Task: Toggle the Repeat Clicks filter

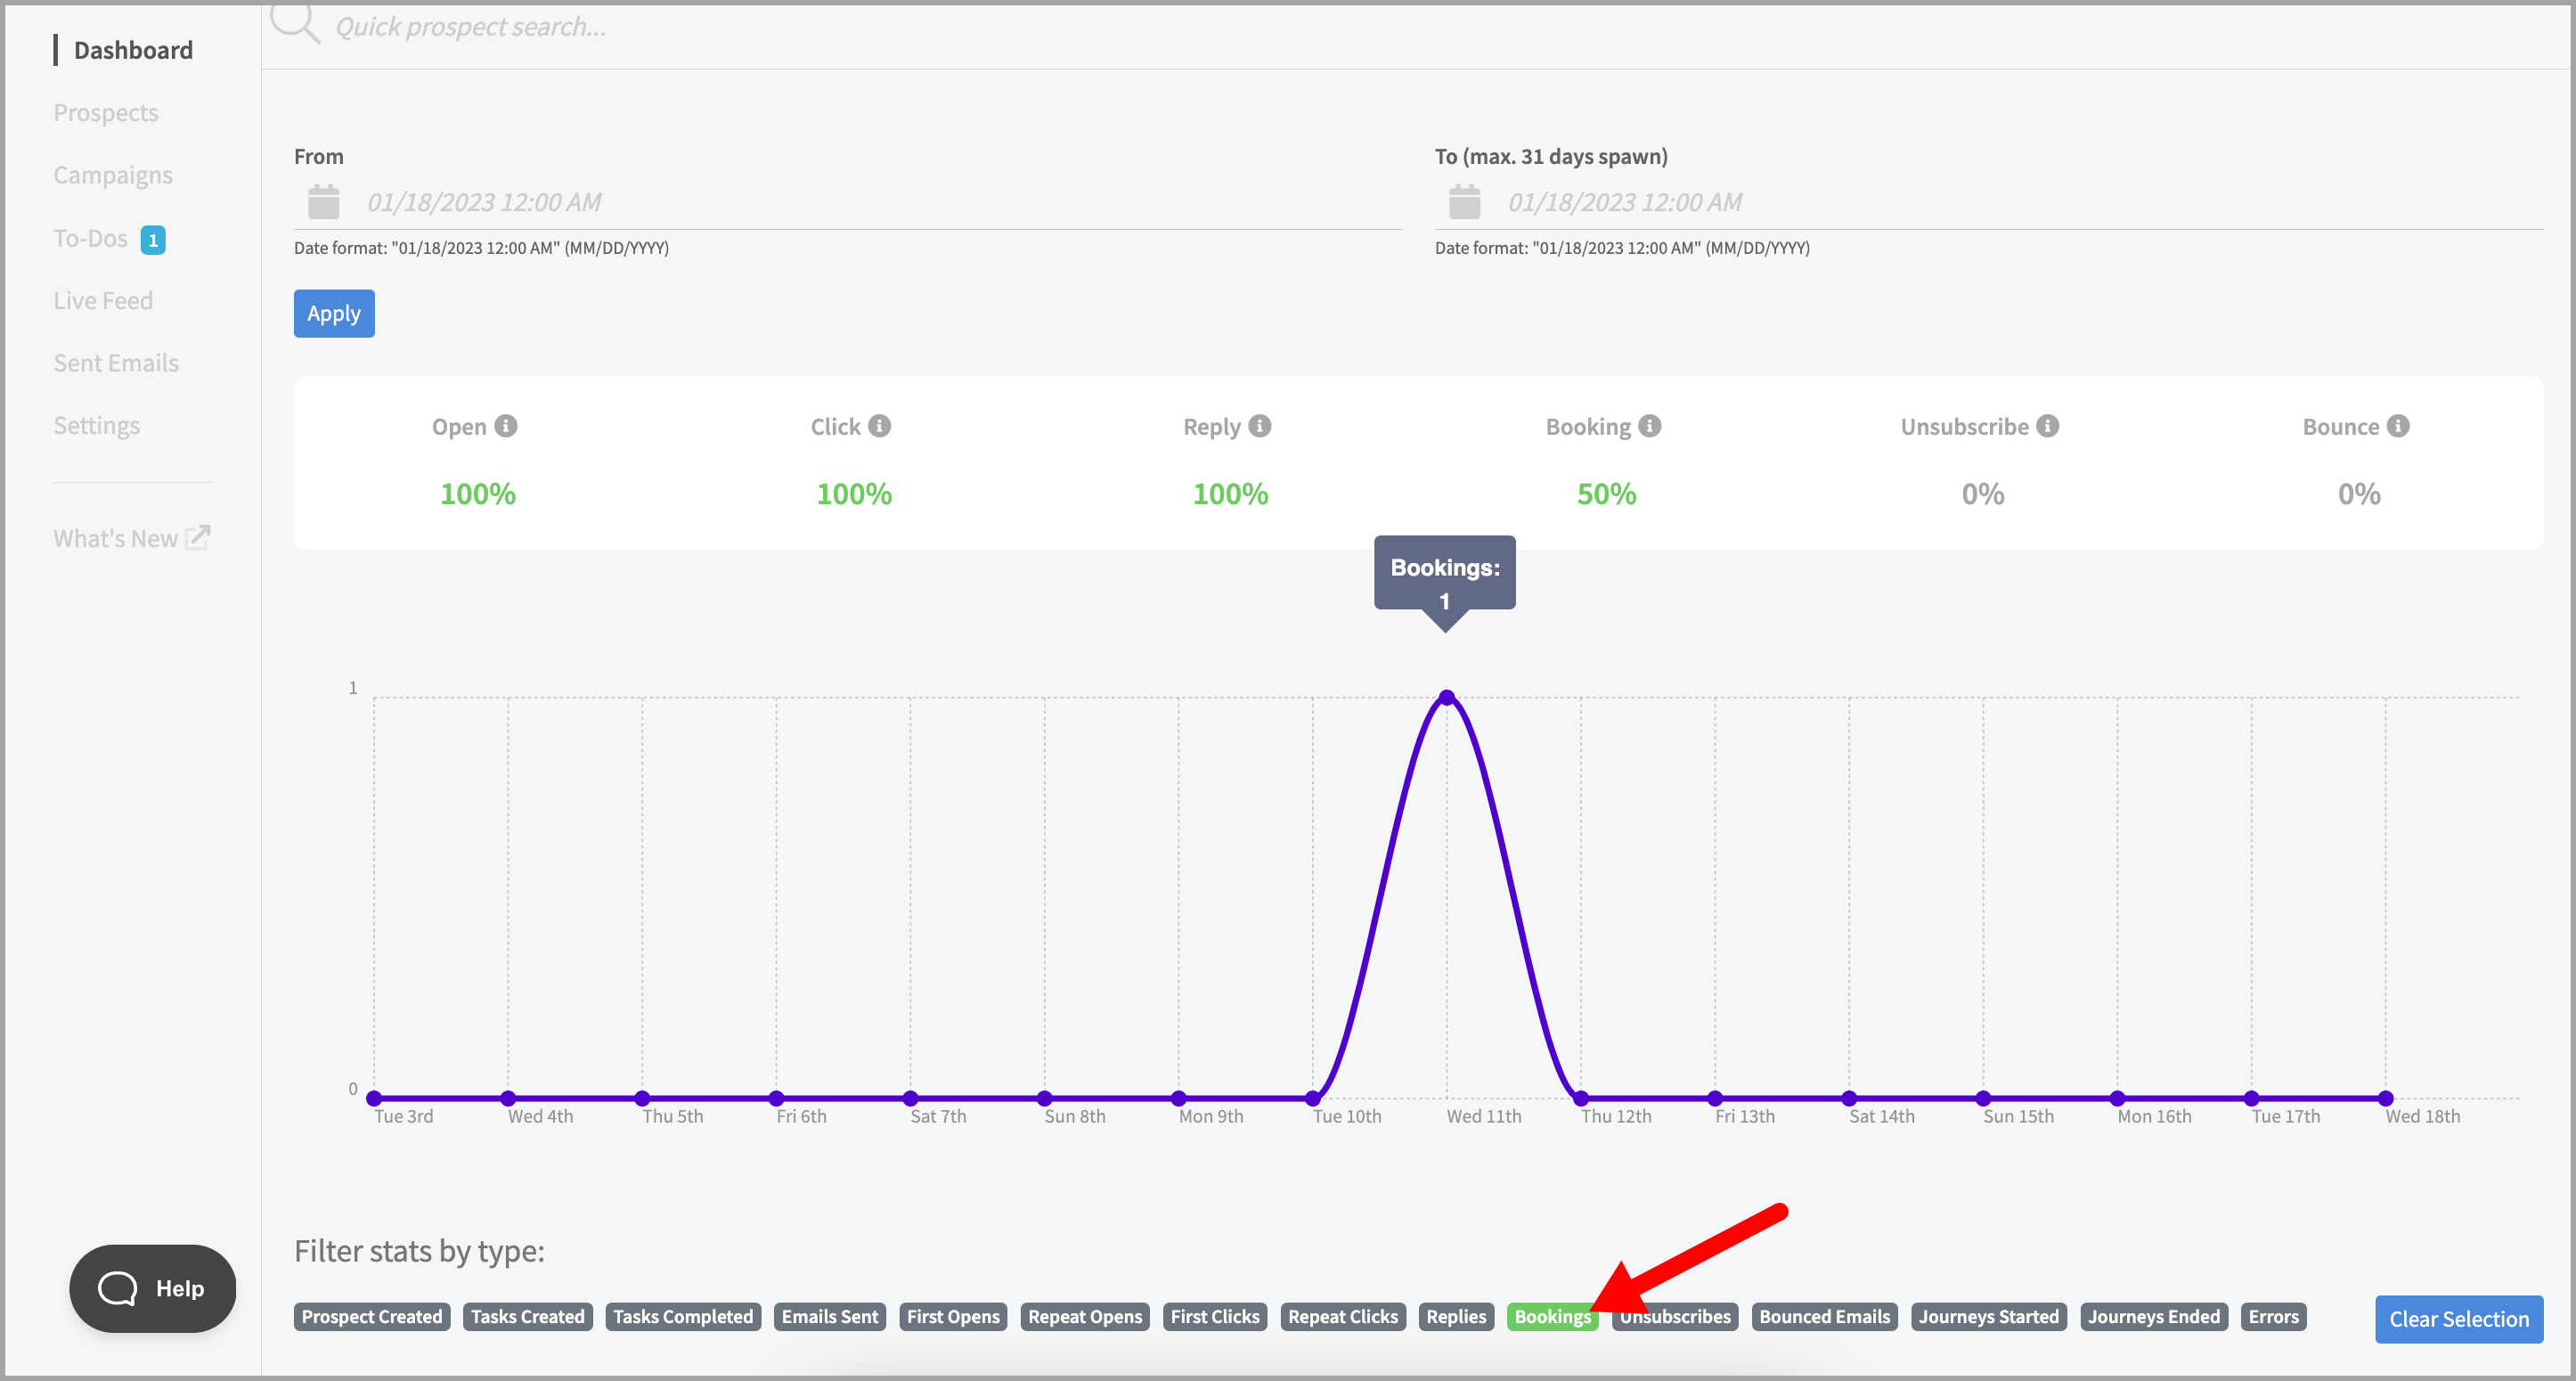Action: point(1343,1317)
